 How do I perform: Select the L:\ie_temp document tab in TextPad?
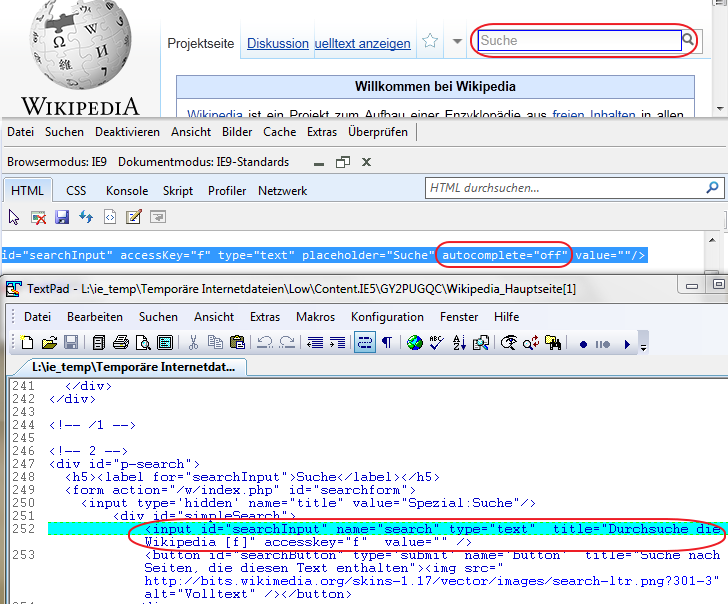coord(134,367)
